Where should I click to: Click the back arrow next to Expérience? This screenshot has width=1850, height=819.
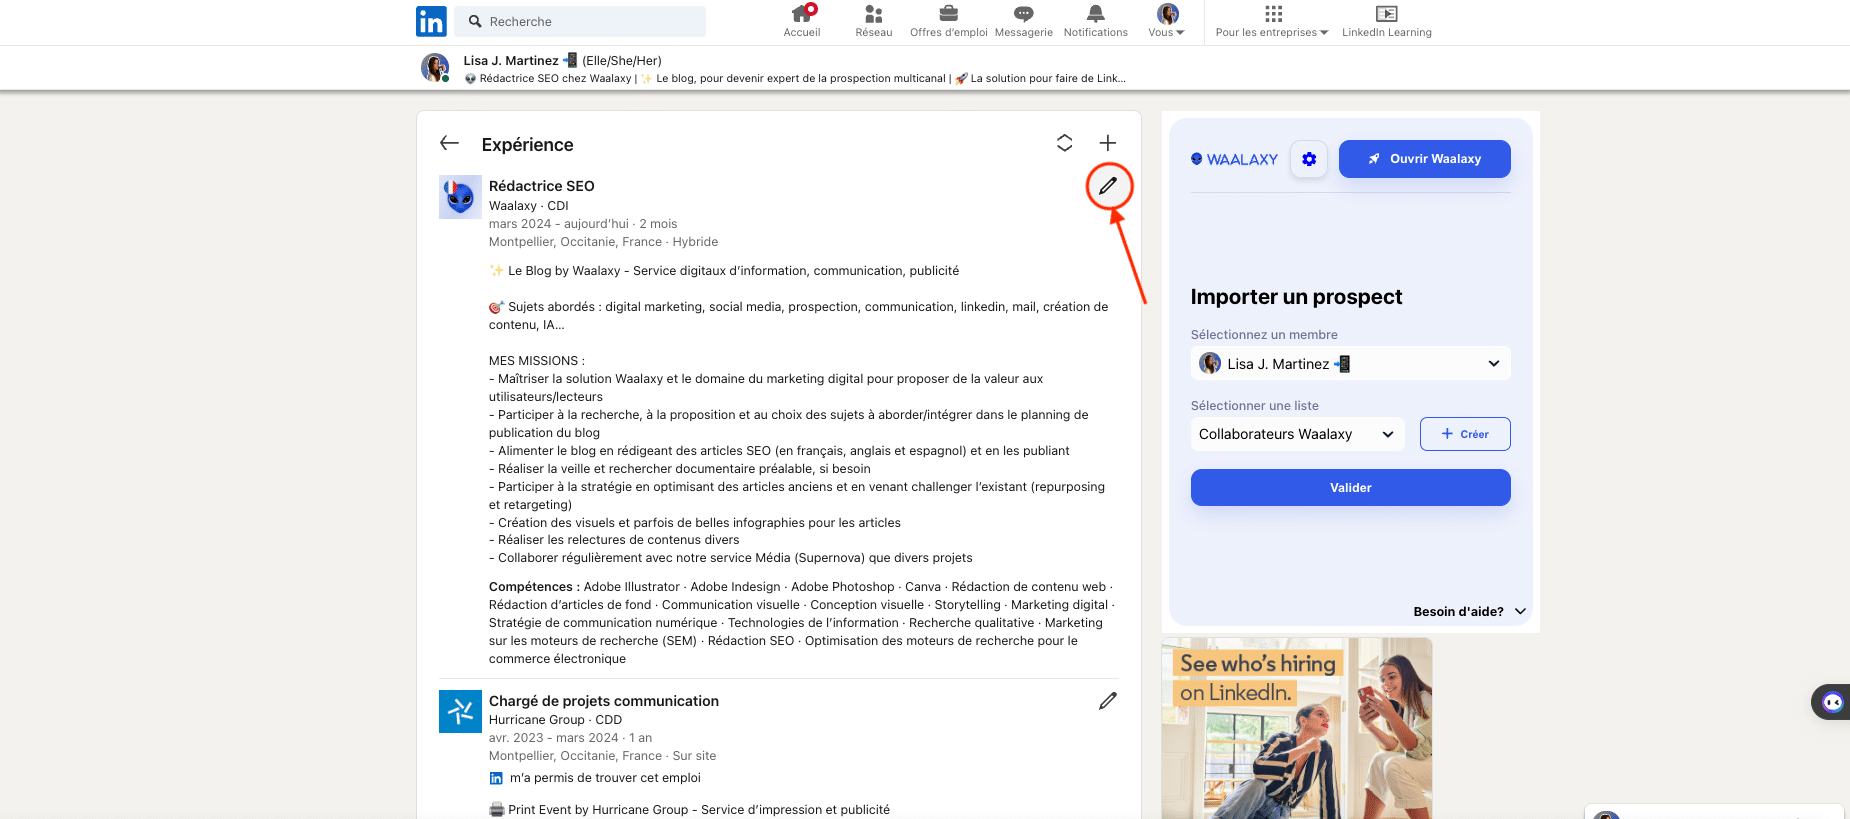coord(449,144)
